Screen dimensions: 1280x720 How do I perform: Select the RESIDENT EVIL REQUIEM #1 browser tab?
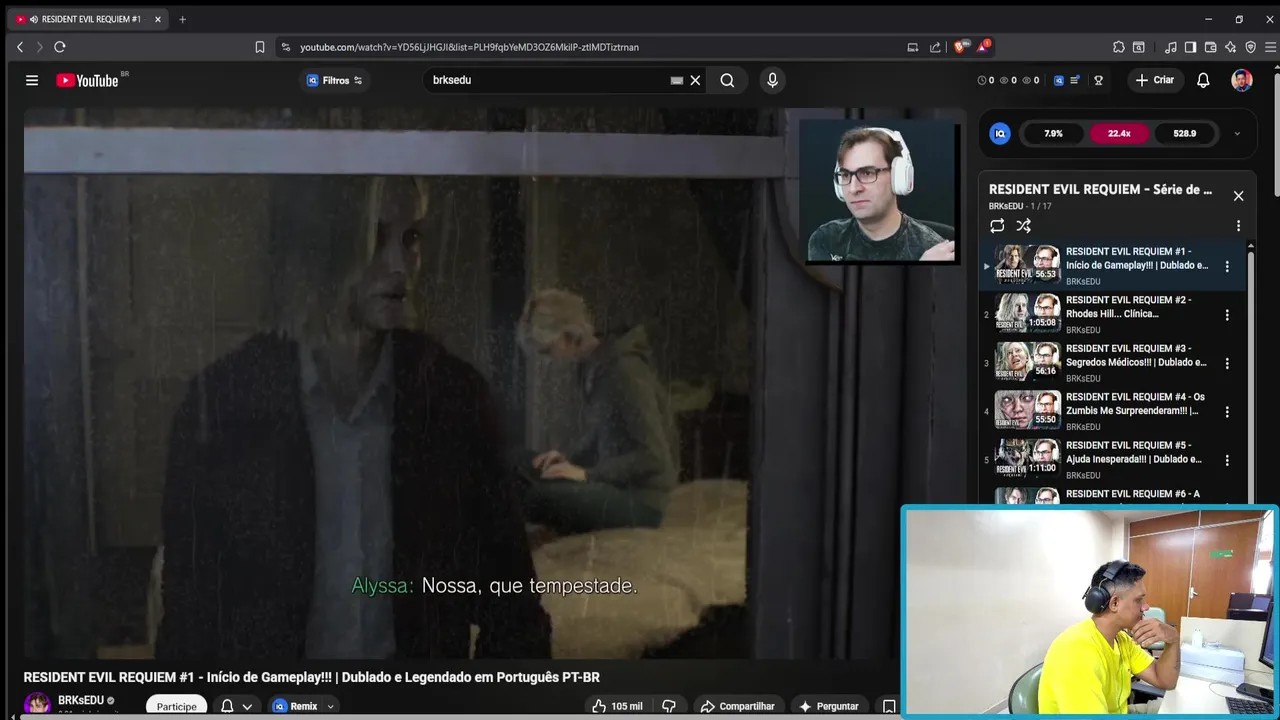(x=88, y=19)
